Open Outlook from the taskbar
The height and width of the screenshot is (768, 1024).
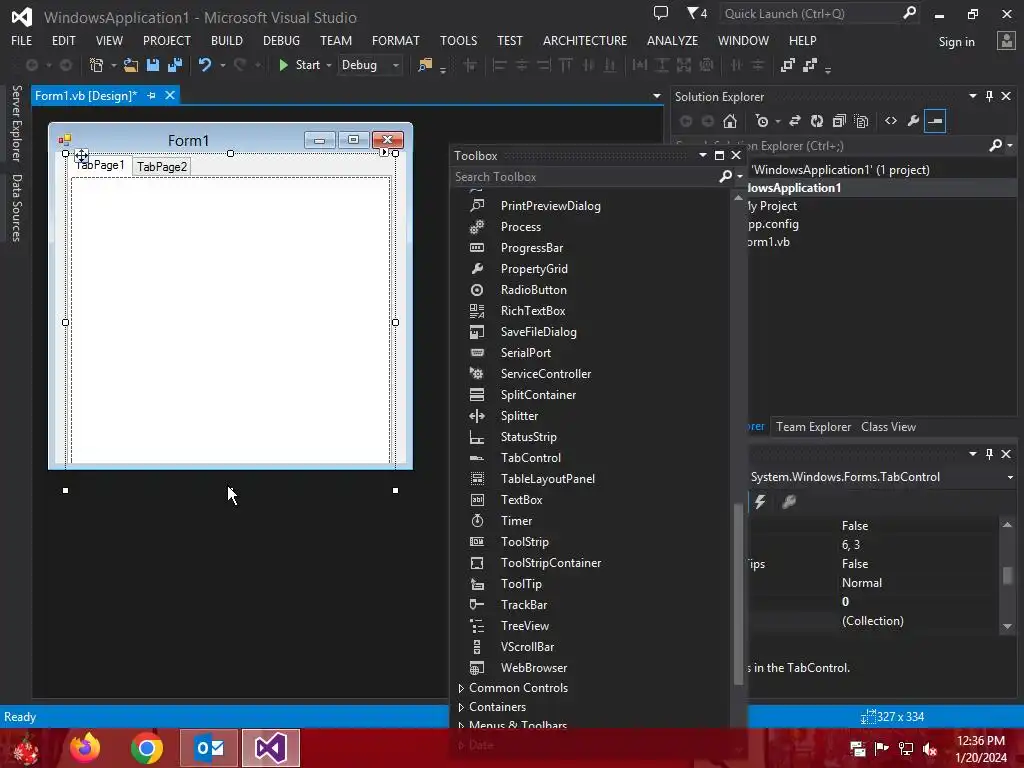pyautogui.click(x=210, y=748)
